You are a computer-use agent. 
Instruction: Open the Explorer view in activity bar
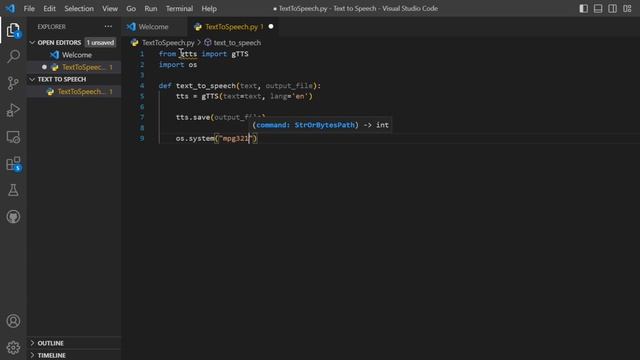[x=13, y=30]
